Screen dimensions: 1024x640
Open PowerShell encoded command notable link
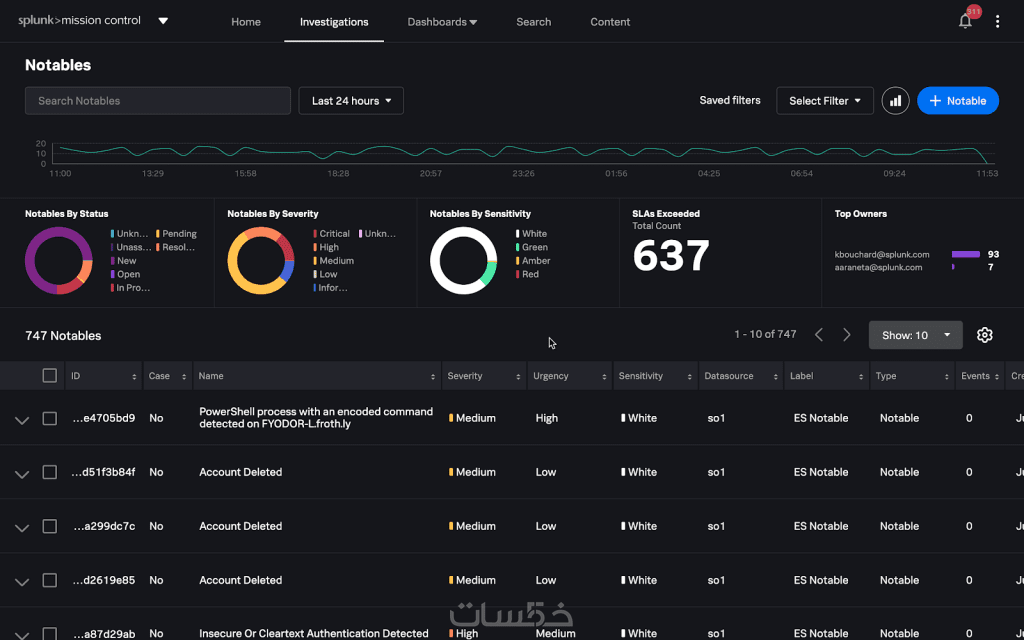point(316,418)
